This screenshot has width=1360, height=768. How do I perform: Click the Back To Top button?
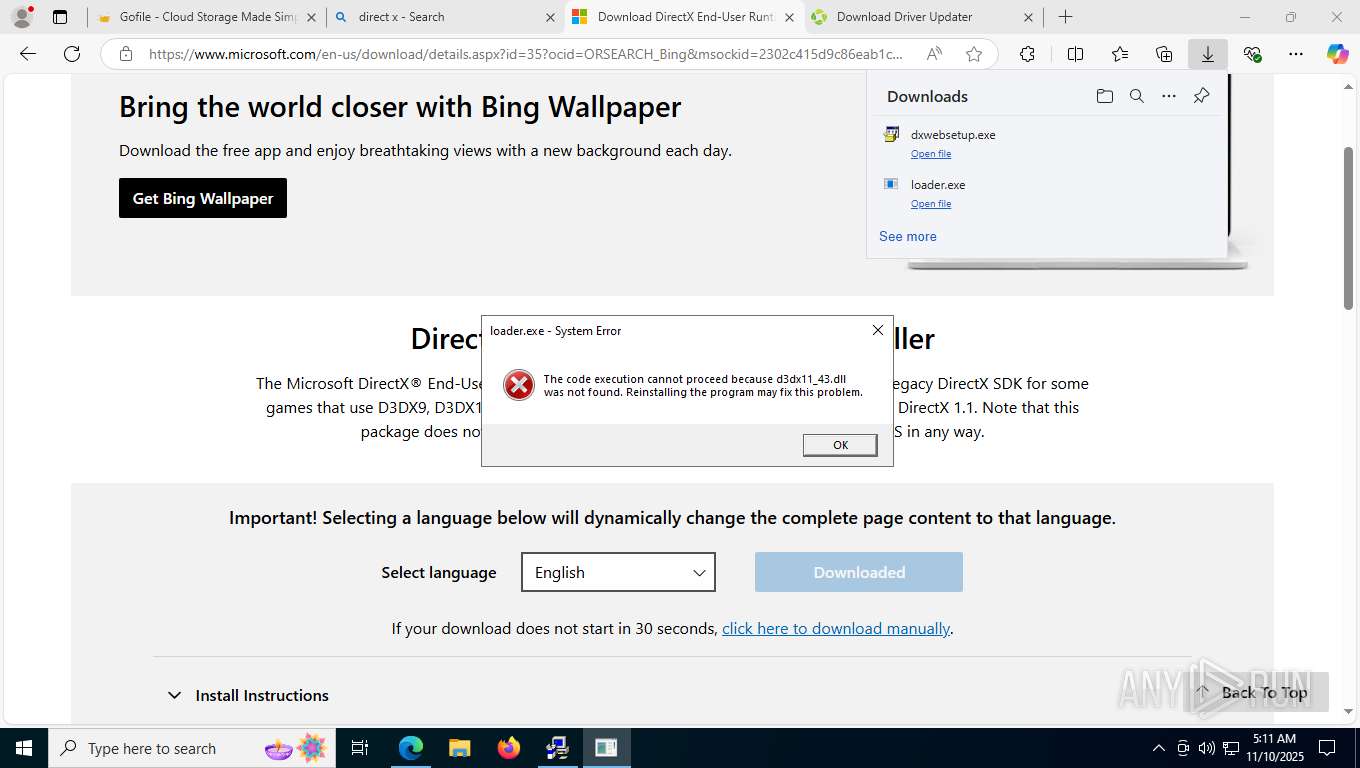point(1255,692)
